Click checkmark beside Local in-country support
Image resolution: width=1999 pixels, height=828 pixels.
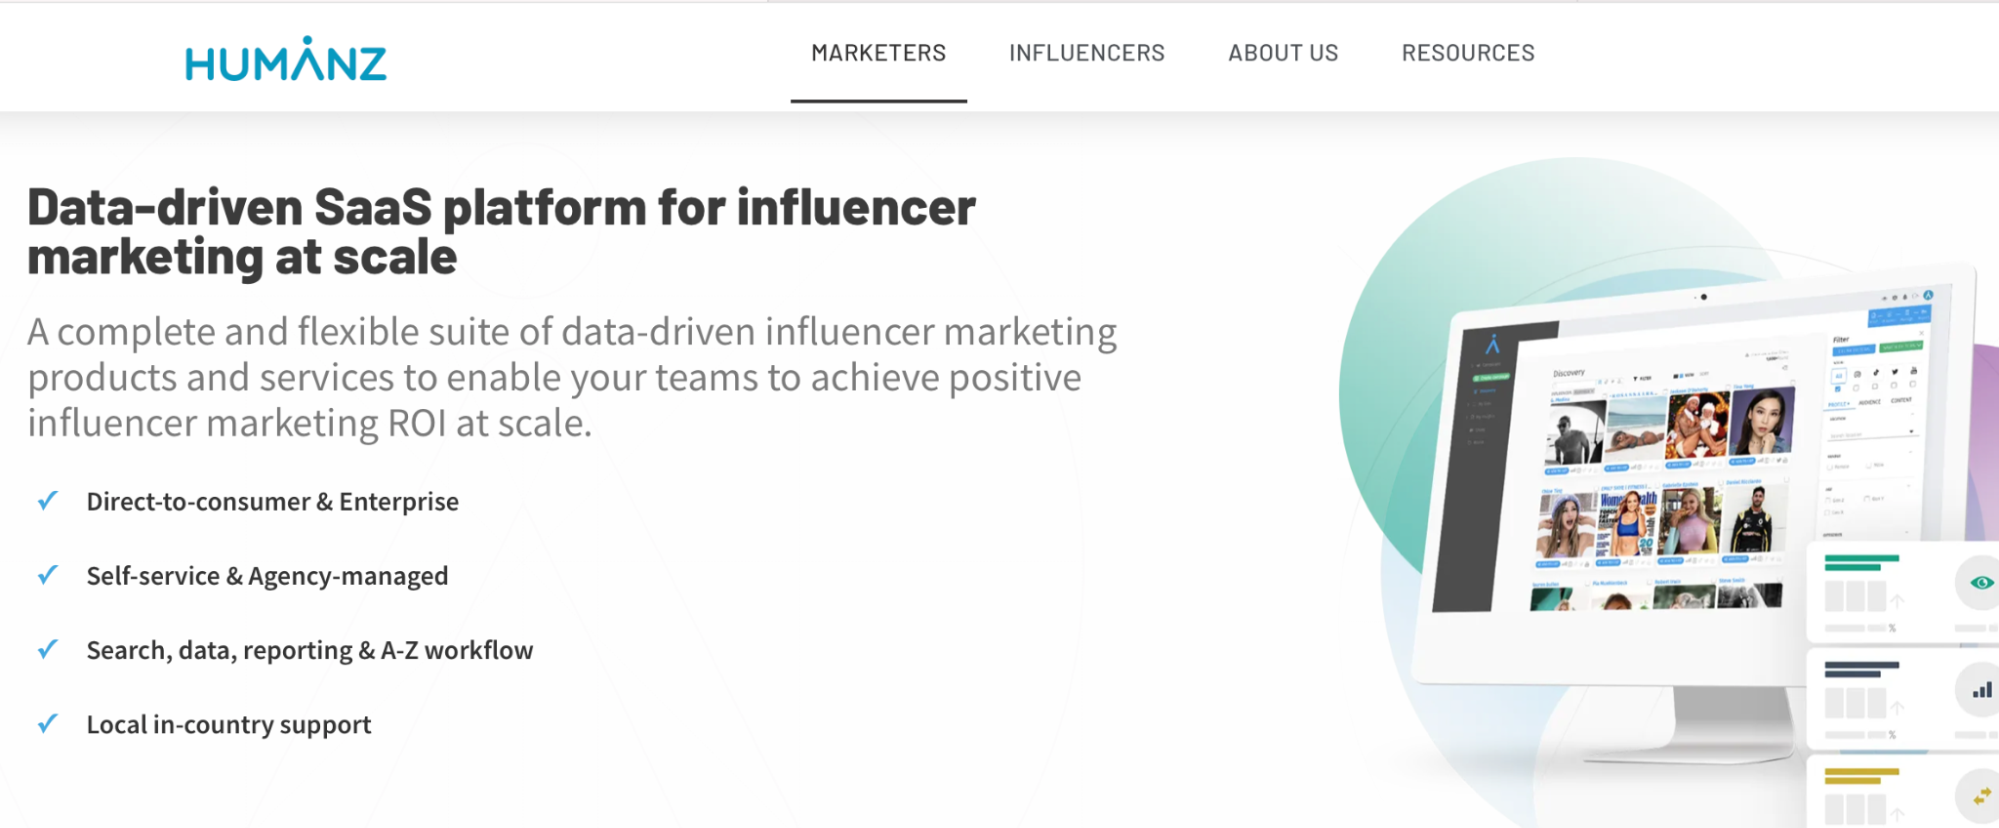coord(47,724)
